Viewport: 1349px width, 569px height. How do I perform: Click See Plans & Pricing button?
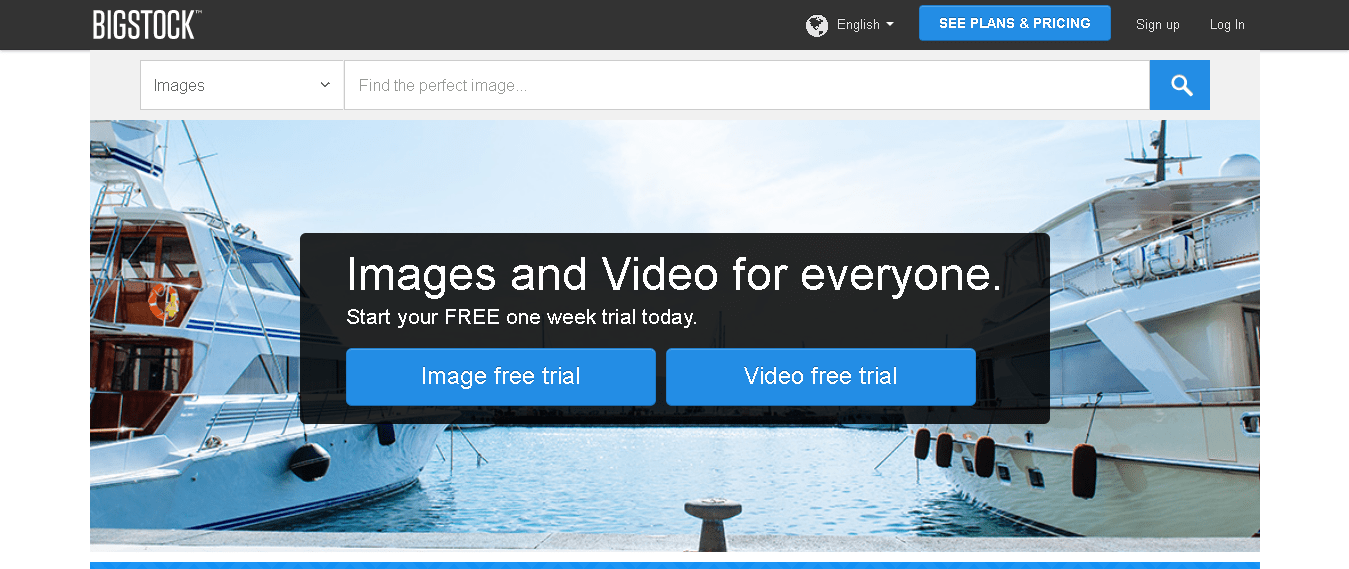(x=1015, y=23)
